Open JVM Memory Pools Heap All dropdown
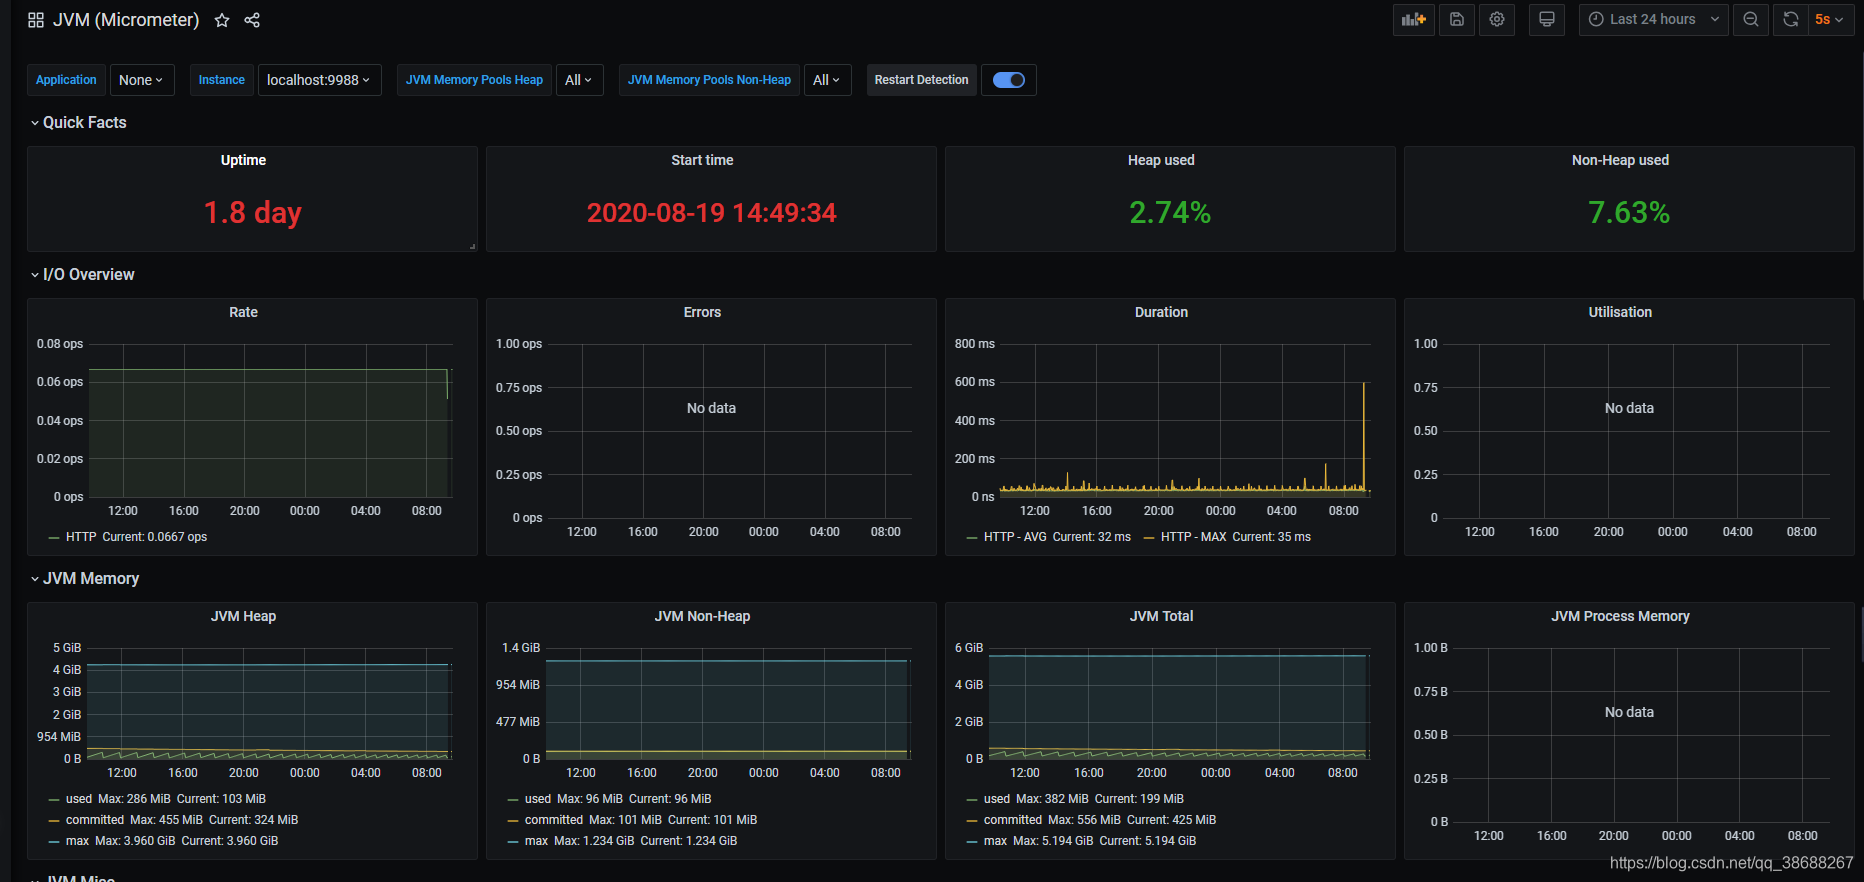The width and height of the screenshot is (1864, 882). 579,80
